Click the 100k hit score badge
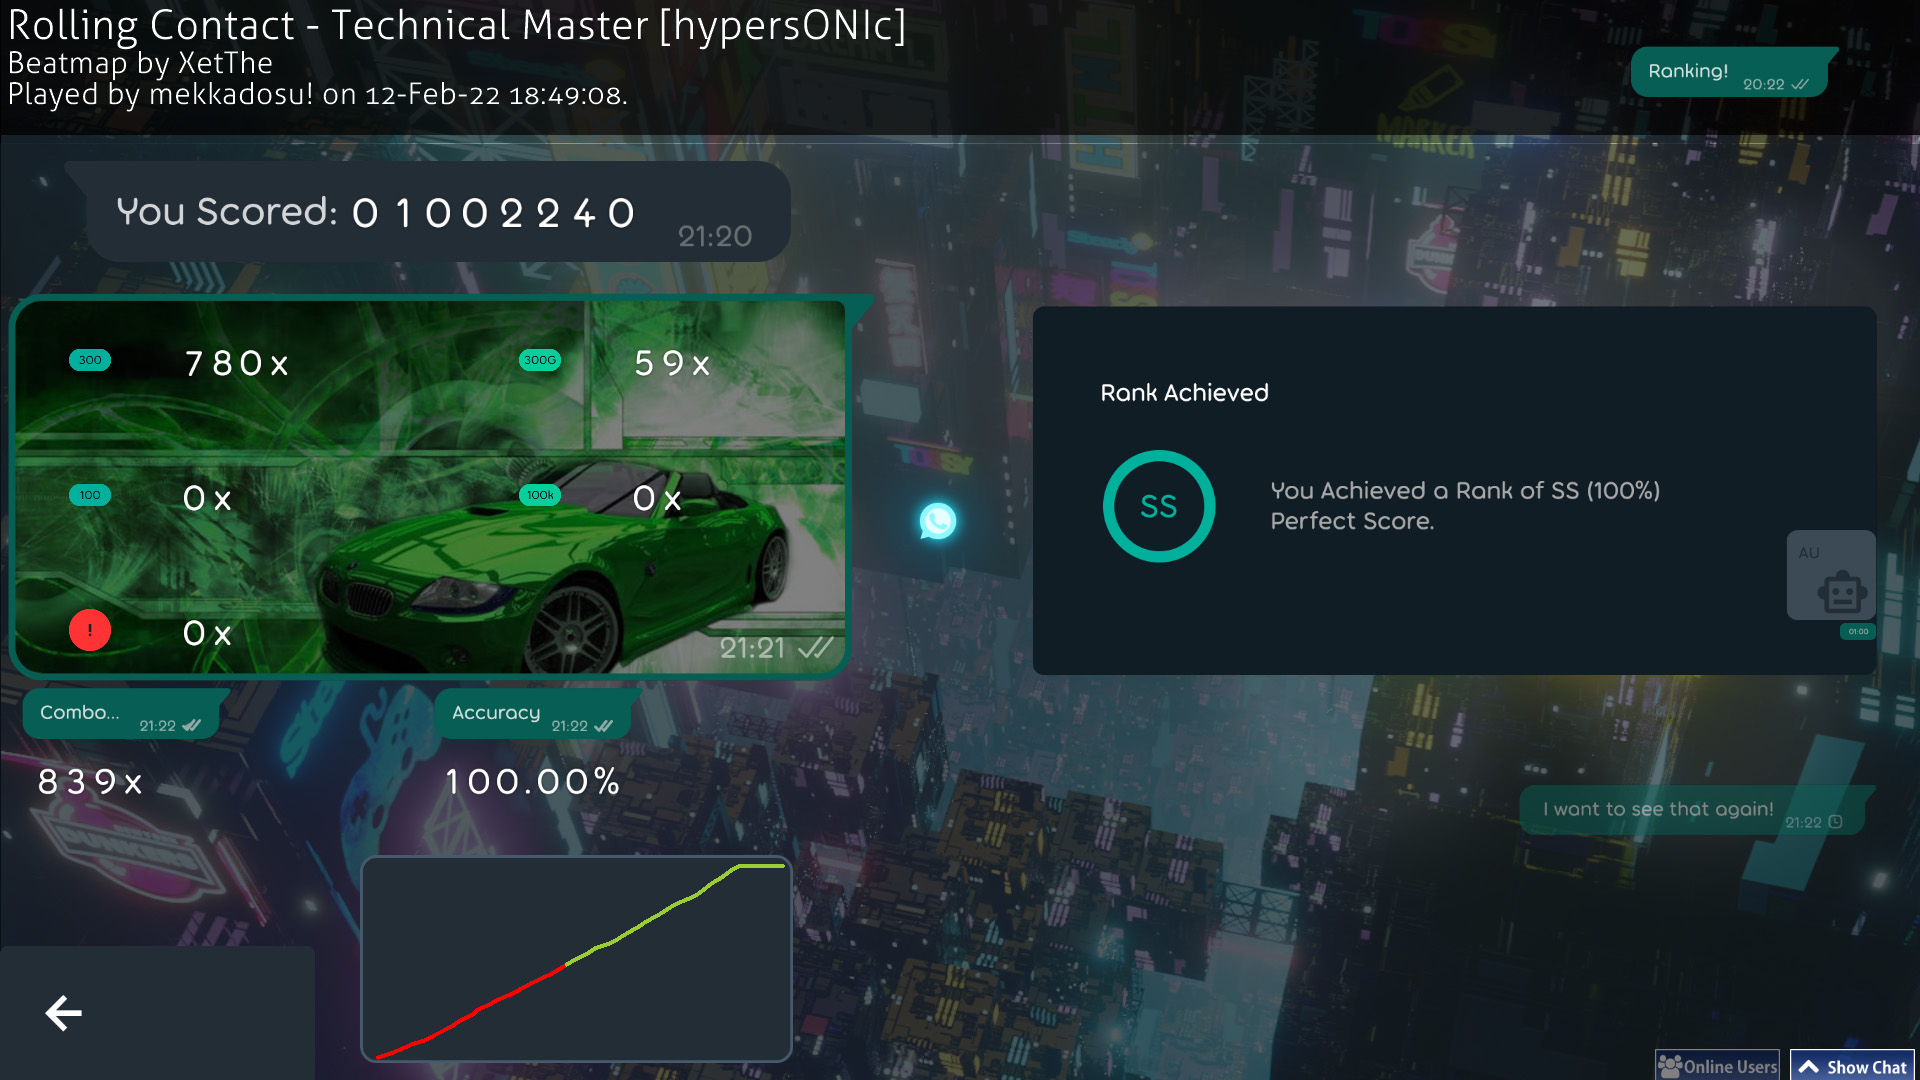The height and width of the screenshot is (1080, 1920). tap(540, 495)
